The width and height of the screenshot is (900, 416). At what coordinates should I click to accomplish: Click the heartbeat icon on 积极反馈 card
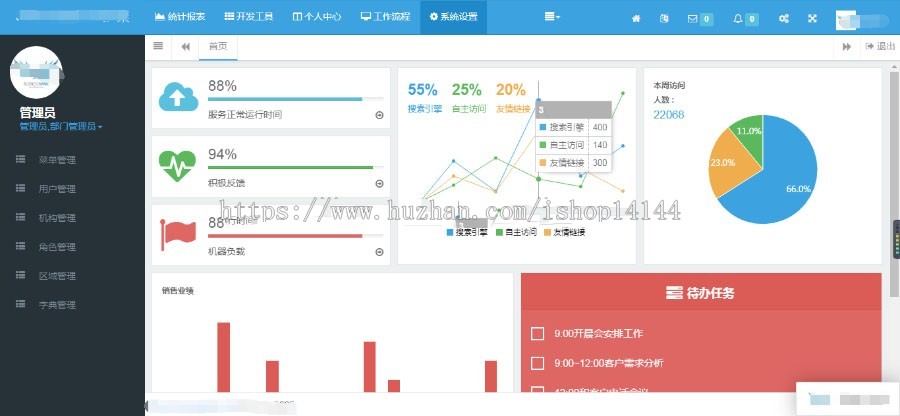177,166
